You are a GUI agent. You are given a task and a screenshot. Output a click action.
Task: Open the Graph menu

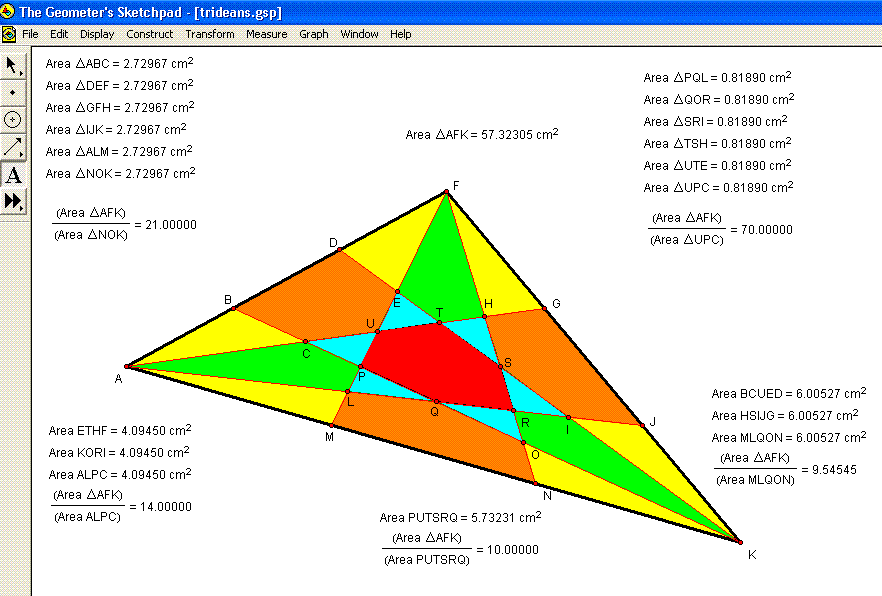(x=314, y=34)
